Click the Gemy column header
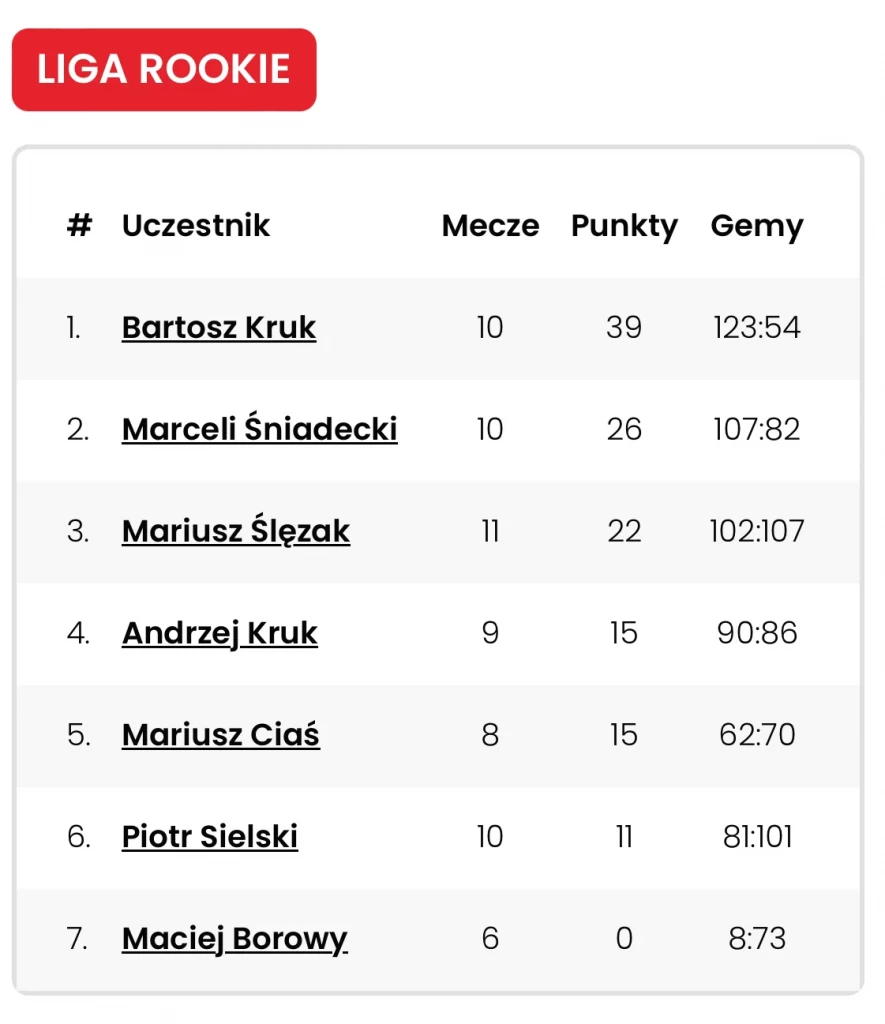The height and width of the screenshot is (1024, 885). tap(757, 227)
